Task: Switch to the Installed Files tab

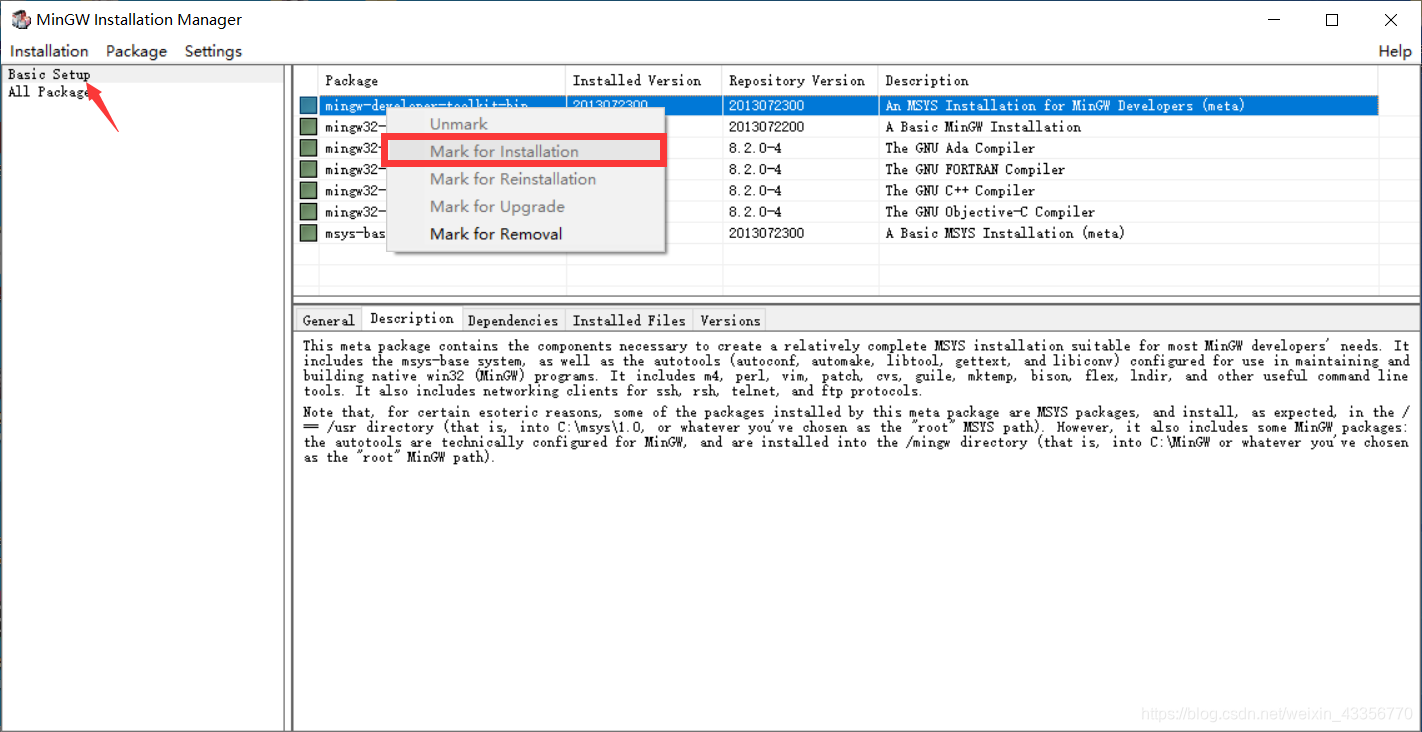Action: (629, 321)
